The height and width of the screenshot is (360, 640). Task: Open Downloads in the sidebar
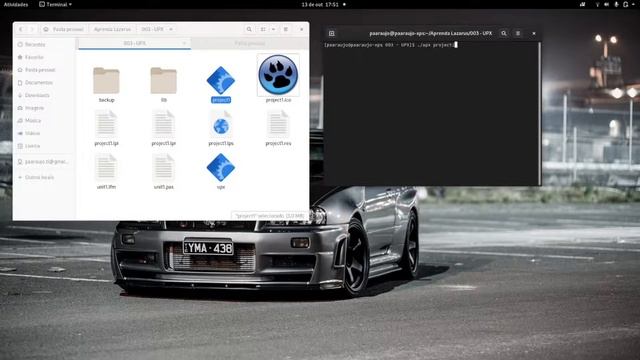coord(44,95)
